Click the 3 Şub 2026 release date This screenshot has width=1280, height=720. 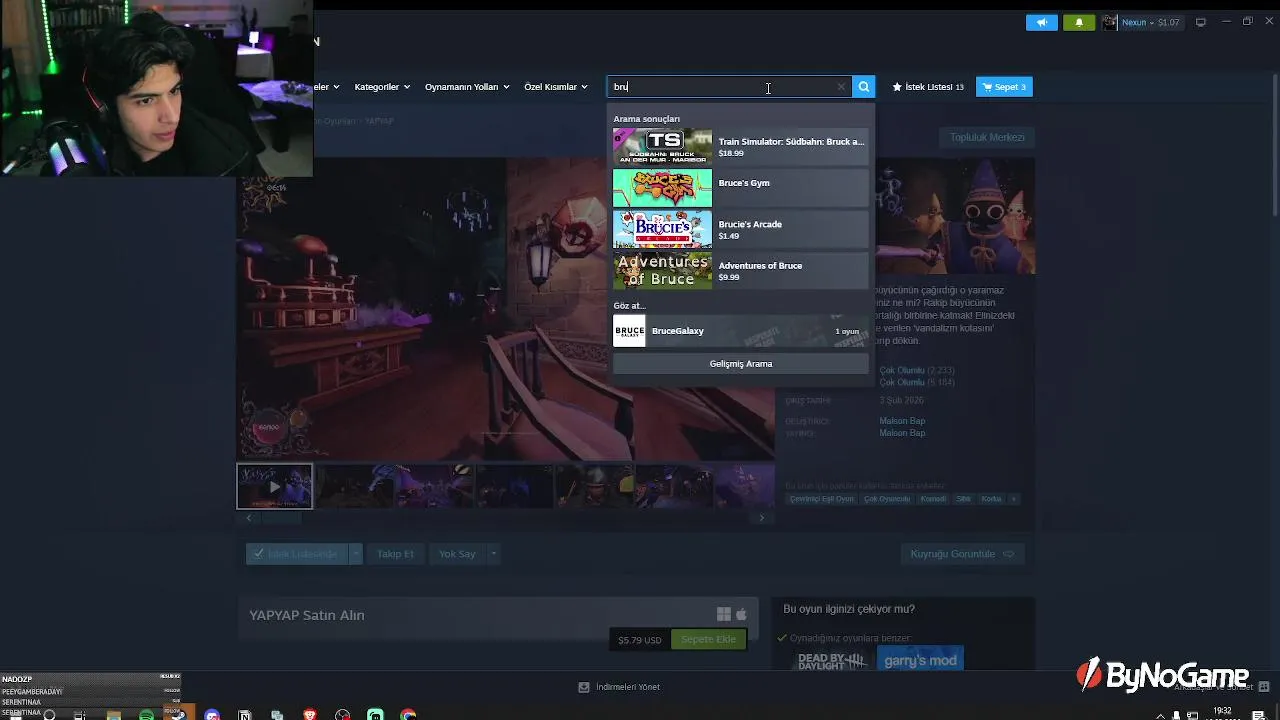902,400
